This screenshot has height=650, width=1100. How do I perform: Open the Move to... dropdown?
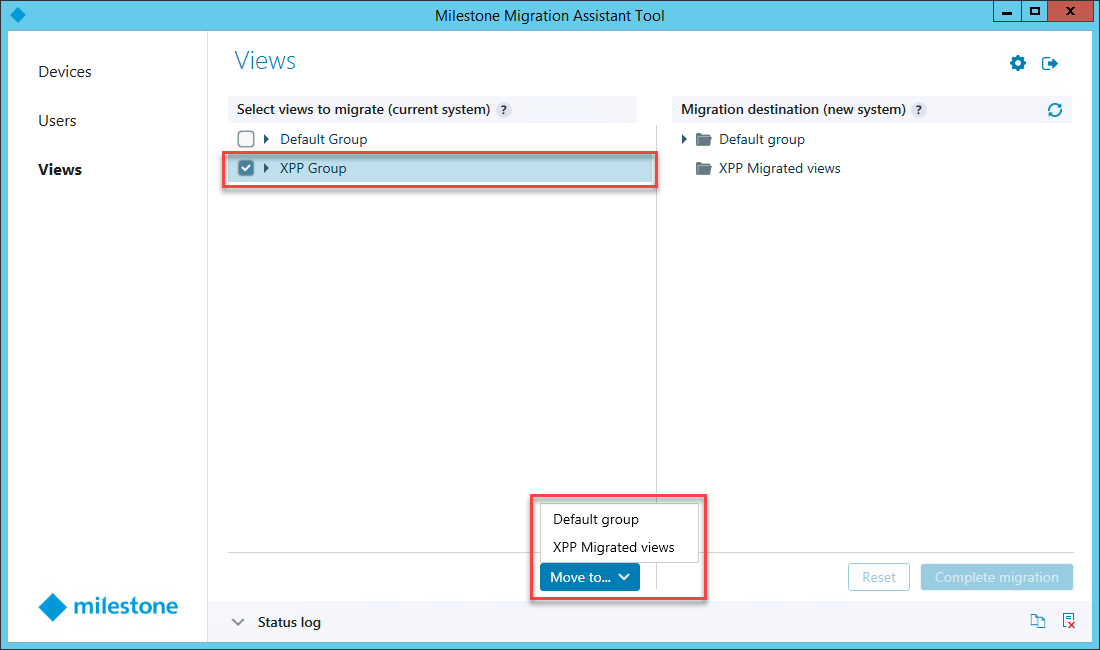[x=589, y=577]
